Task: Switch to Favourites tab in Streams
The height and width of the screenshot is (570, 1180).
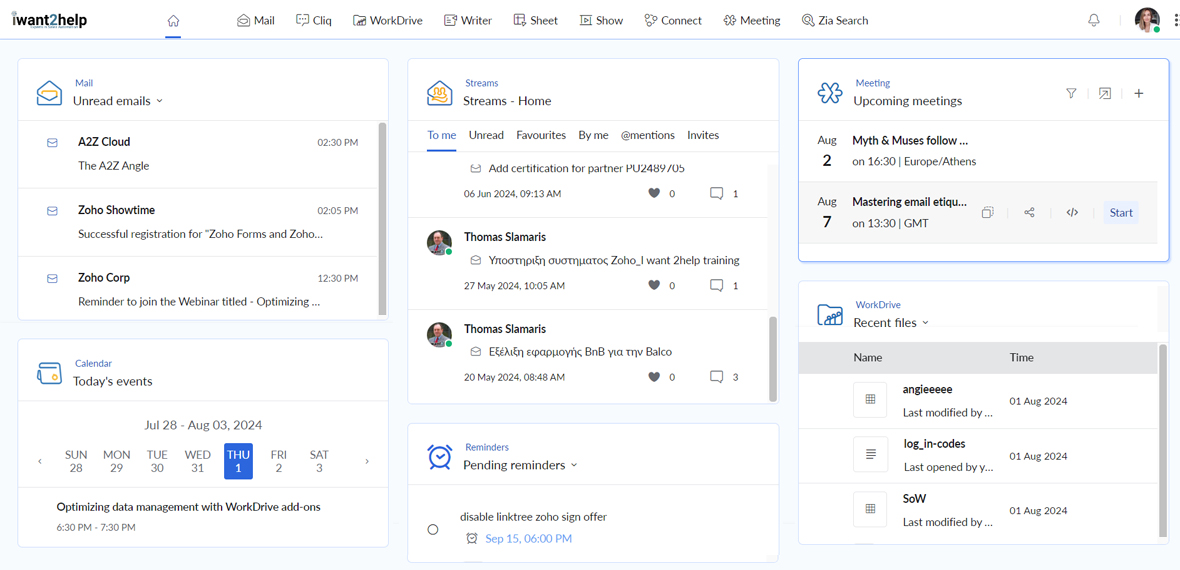Action: 541,136
